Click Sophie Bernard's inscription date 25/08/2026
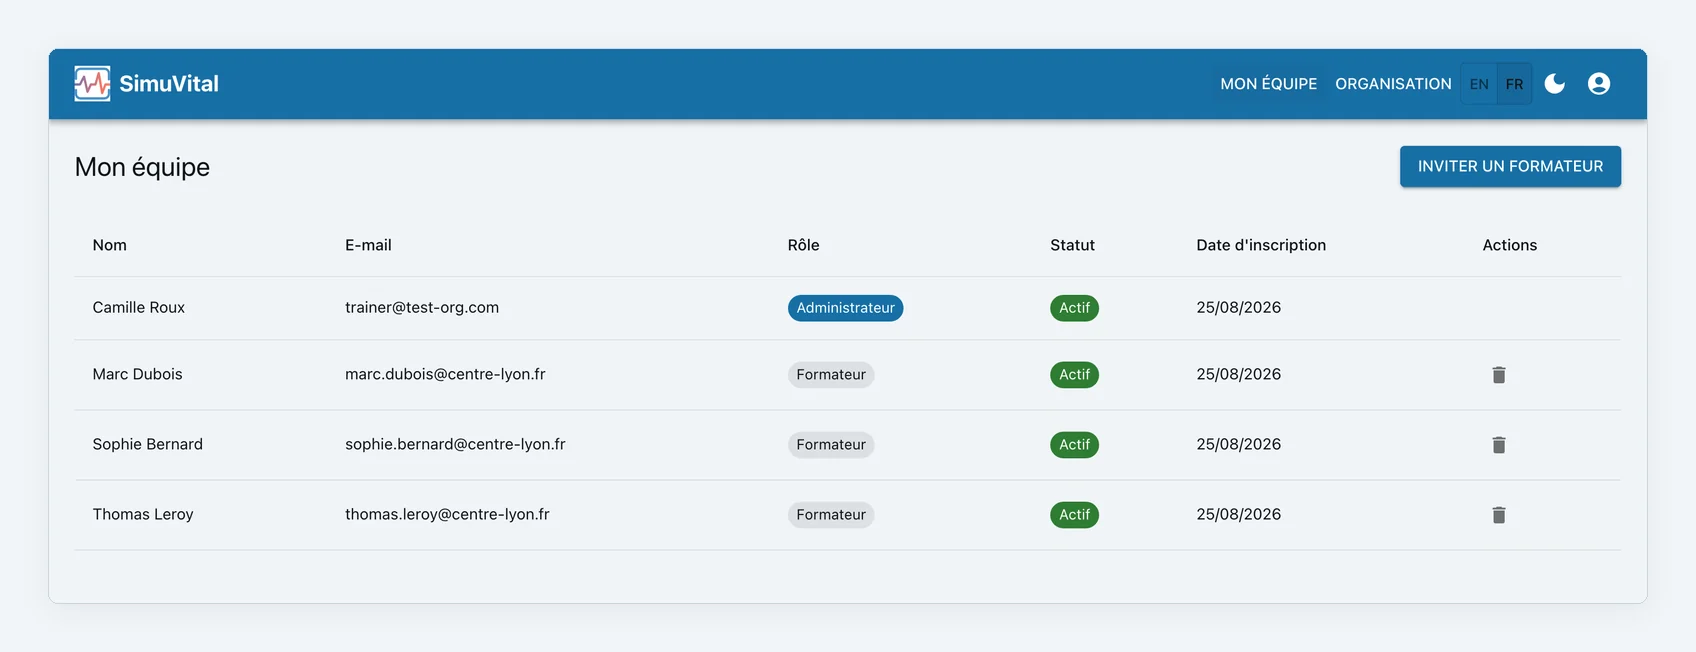Viewport: 1696px width, 652px height. [x=1238, y=444]
